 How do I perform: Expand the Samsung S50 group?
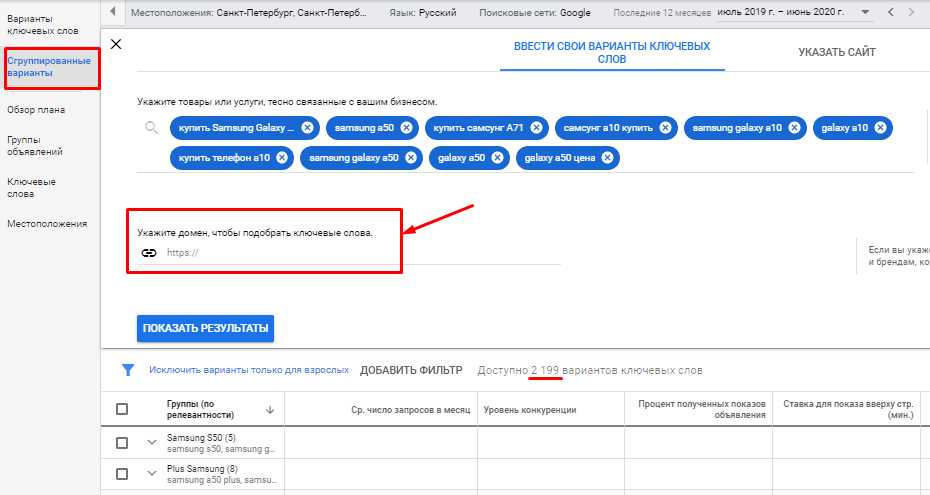pyautogui.click(x=152, y=443)
